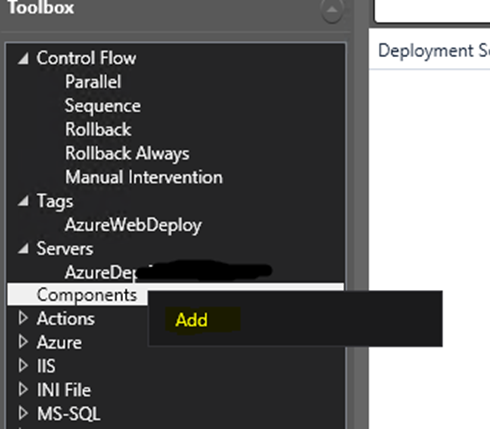The width and height of the screenshot is (490, 429).
Task: Select the AzureWebDeploy tag
Action: click(x=133, y=225)
